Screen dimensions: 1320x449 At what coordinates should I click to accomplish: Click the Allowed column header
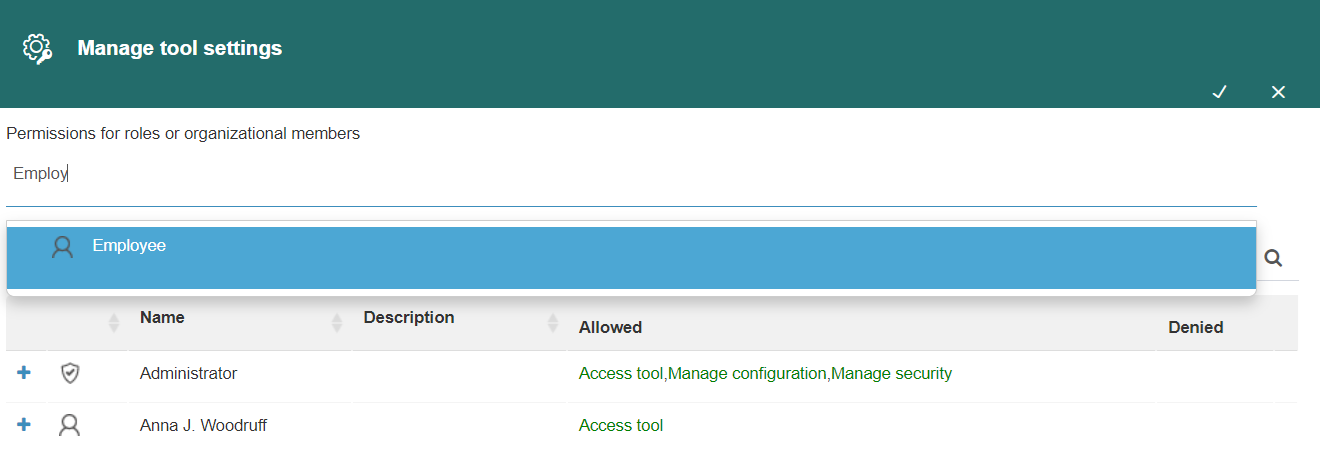(x=610, y=327)
